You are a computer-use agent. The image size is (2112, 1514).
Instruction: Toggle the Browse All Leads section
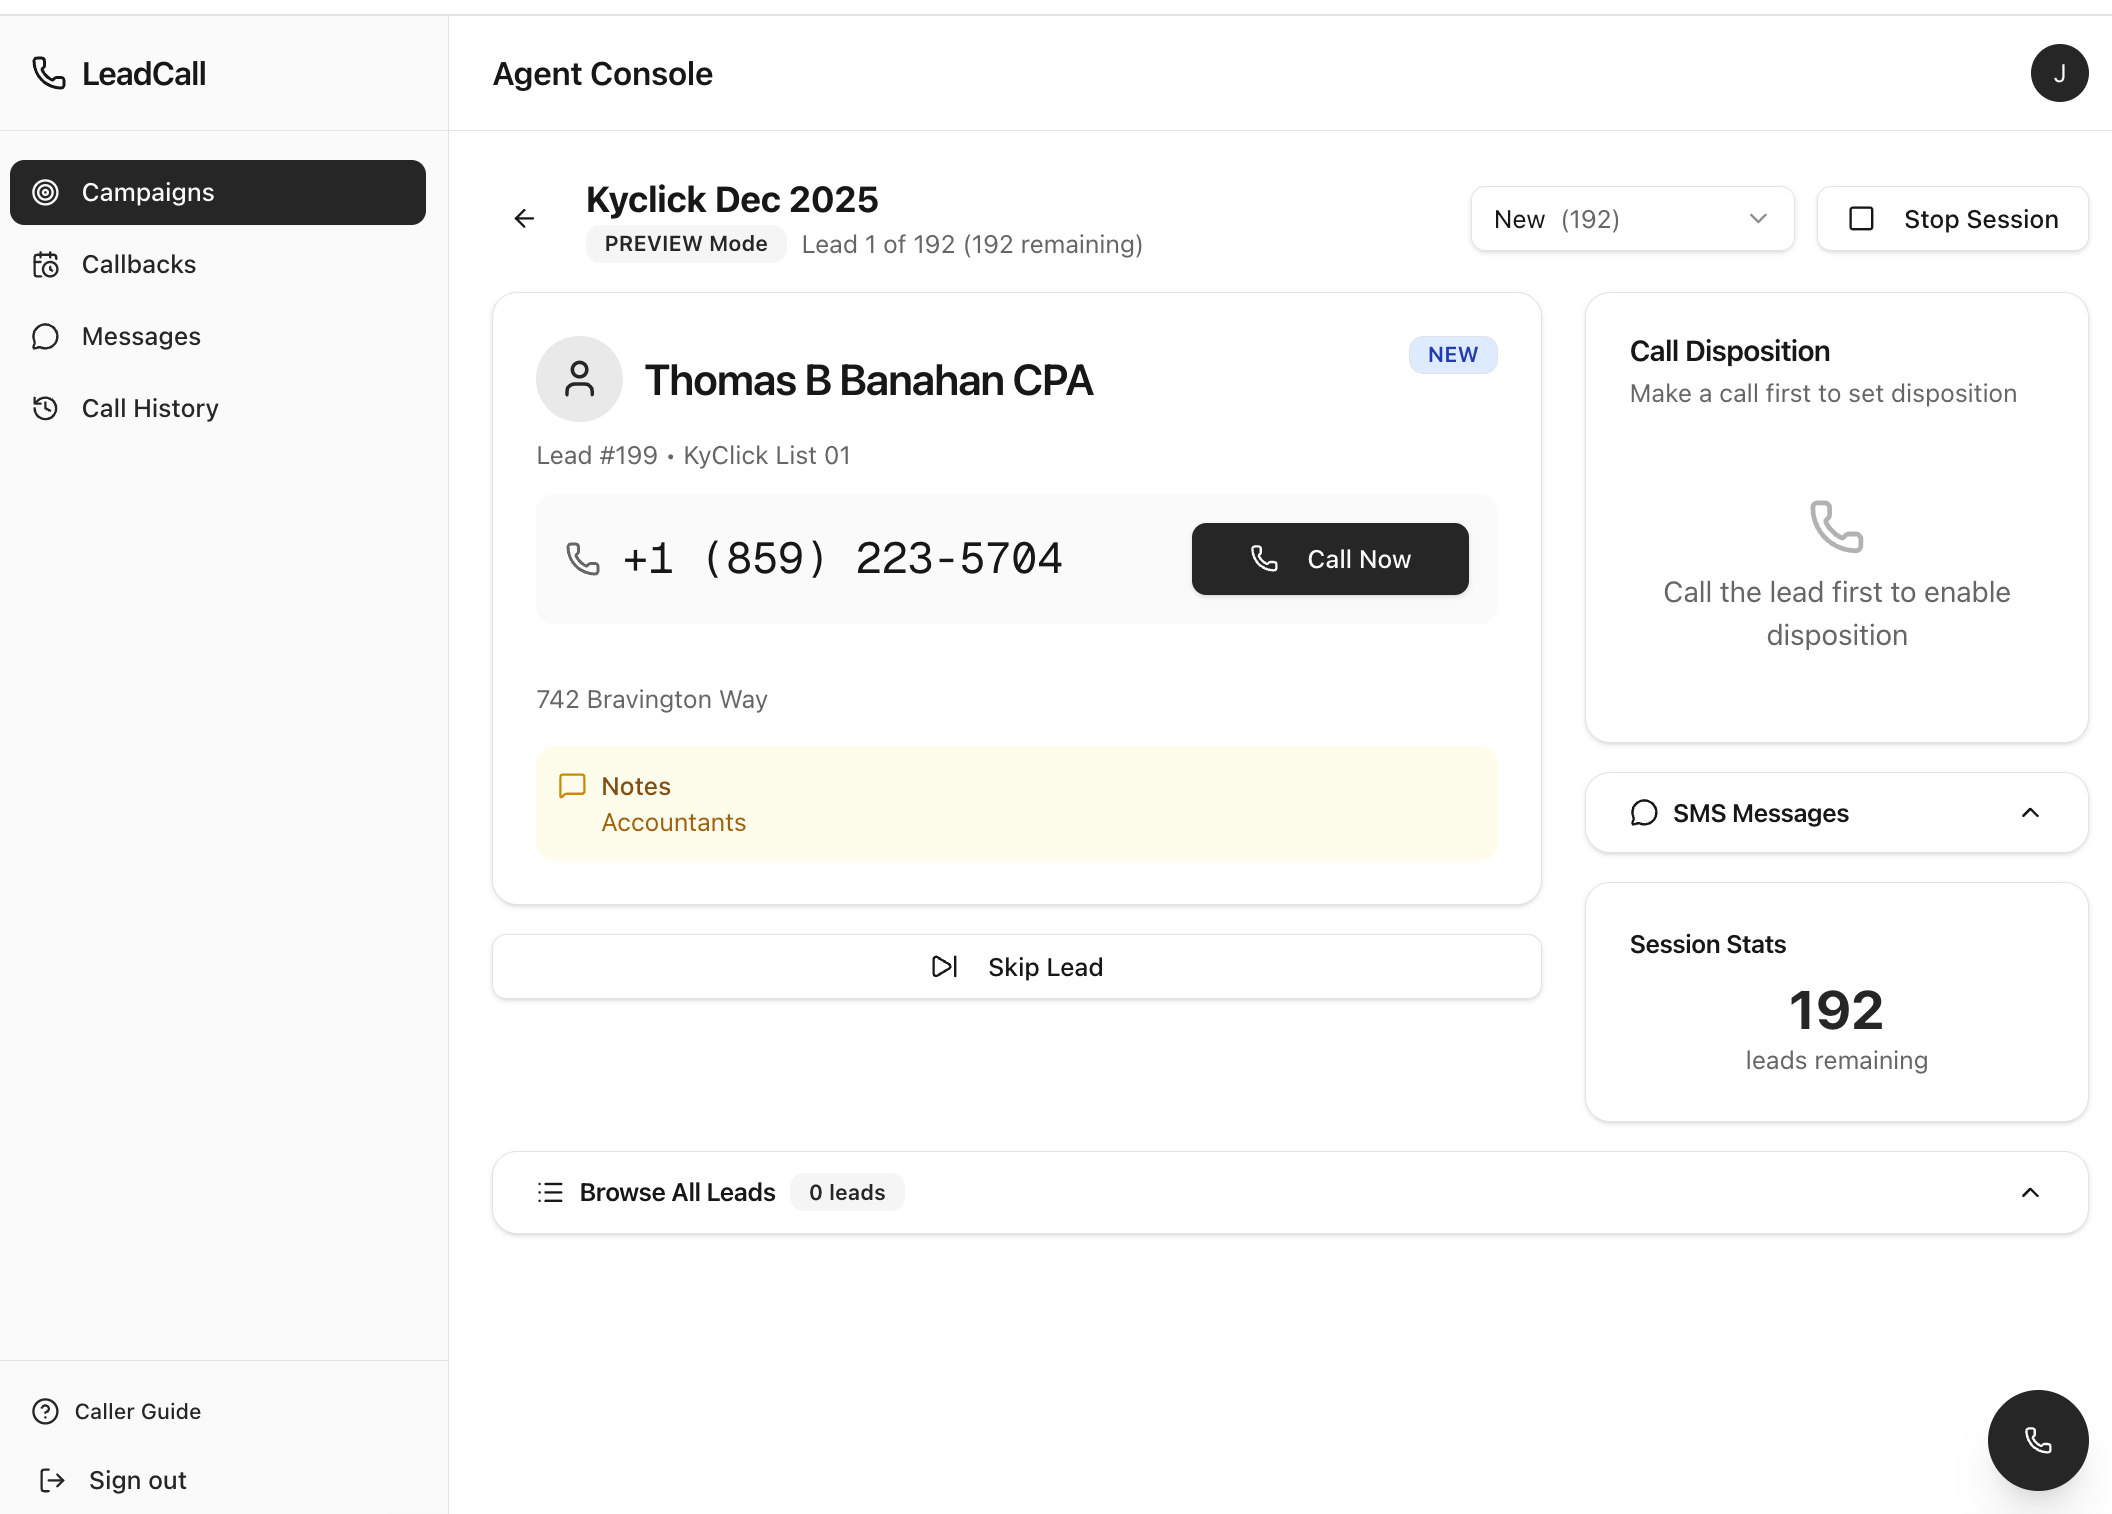(x=1290, y=1192)
